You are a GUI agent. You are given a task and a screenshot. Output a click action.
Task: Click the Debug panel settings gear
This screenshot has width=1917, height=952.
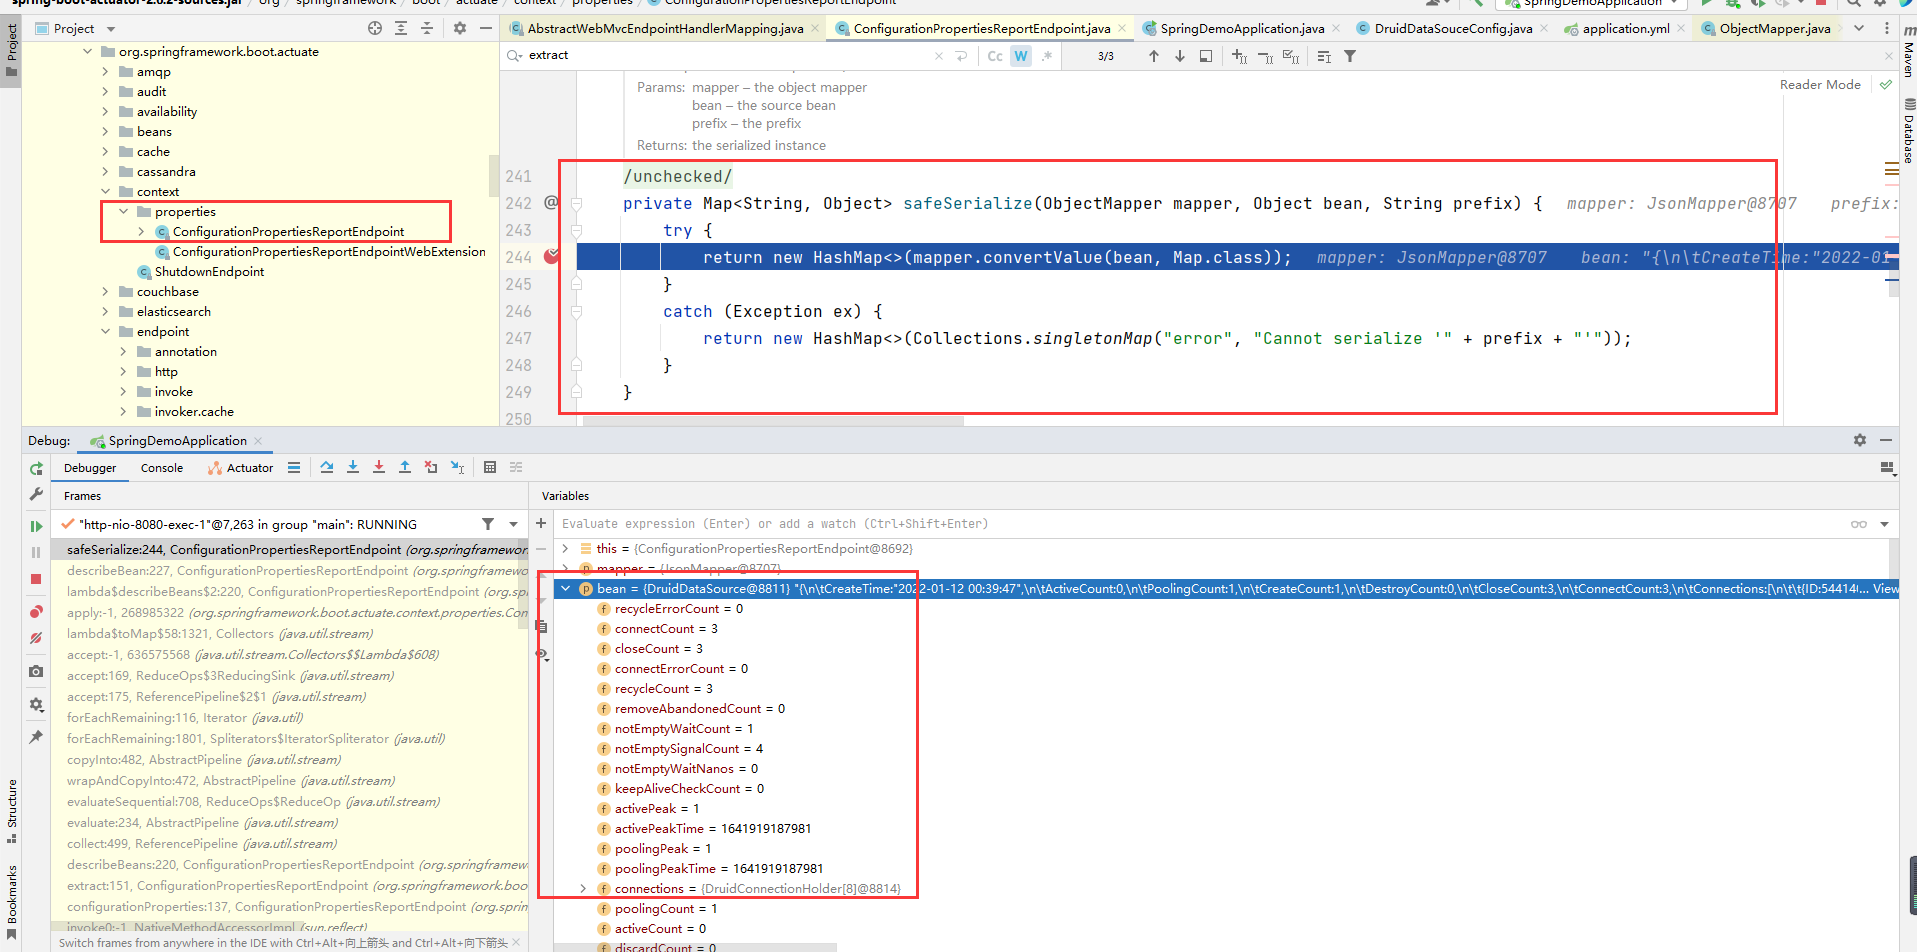[x=1860, y=440]
